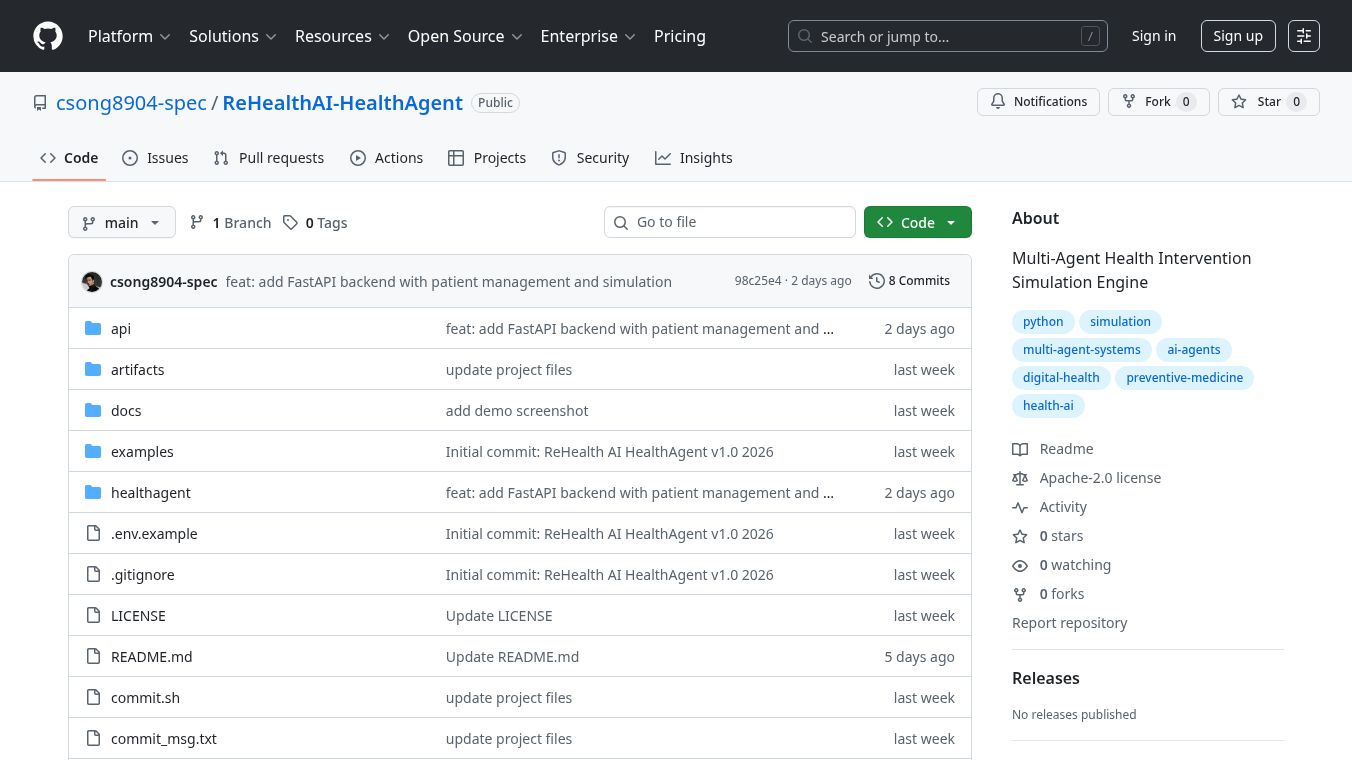Click the commit history clock icon
1352x760 pixels.
tap(876, 281)
